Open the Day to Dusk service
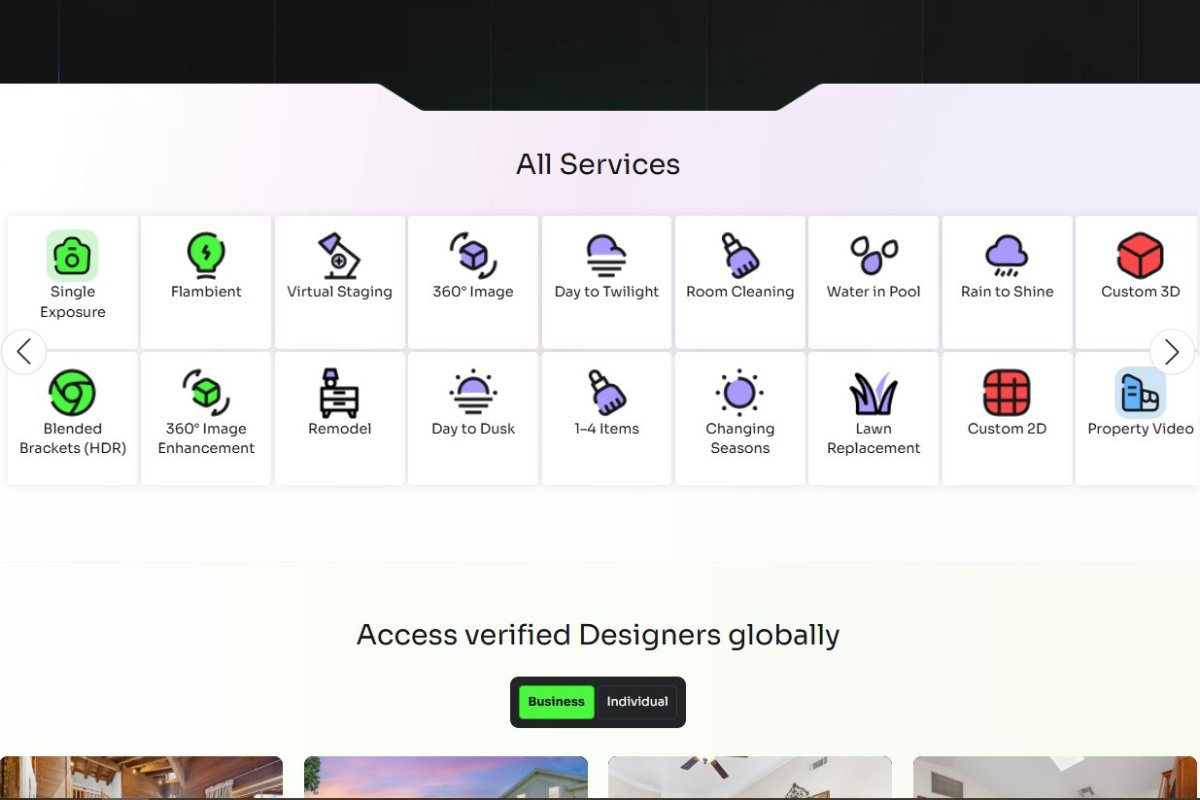The width and height of the screenshot is (1200, 800). point(473,394)
